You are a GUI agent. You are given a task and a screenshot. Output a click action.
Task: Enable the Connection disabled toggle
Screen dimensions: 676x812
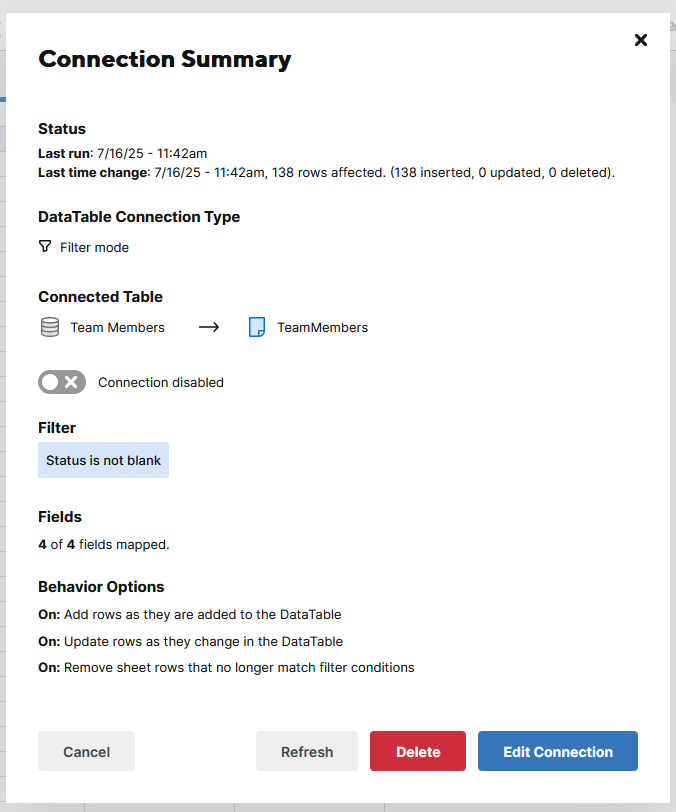pyautogui.click(x=62, y=382)
